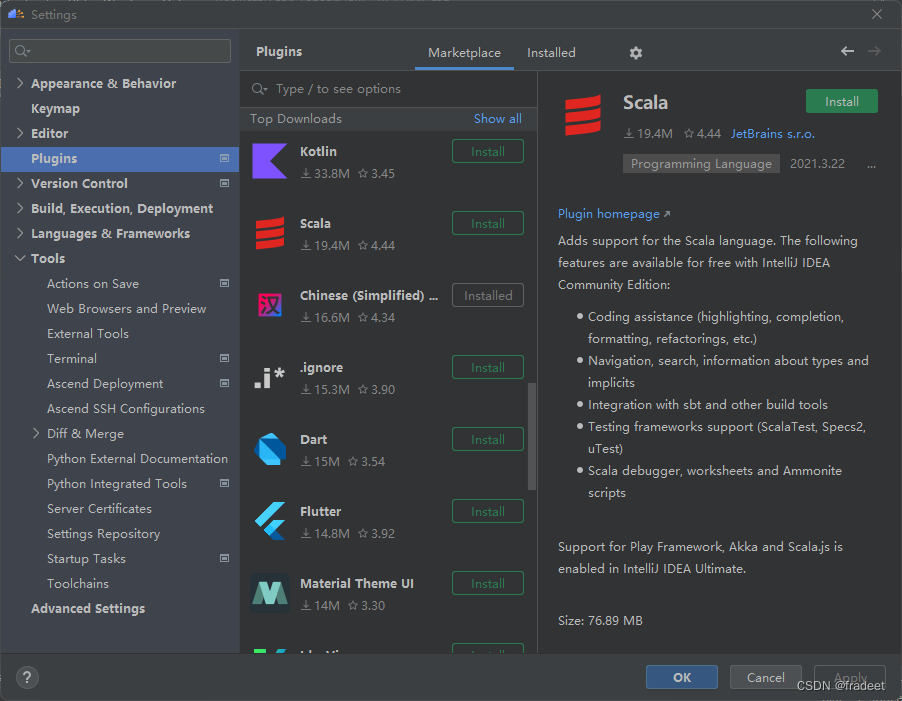
Task: Close the Settings window
Action: coord(877,14)
